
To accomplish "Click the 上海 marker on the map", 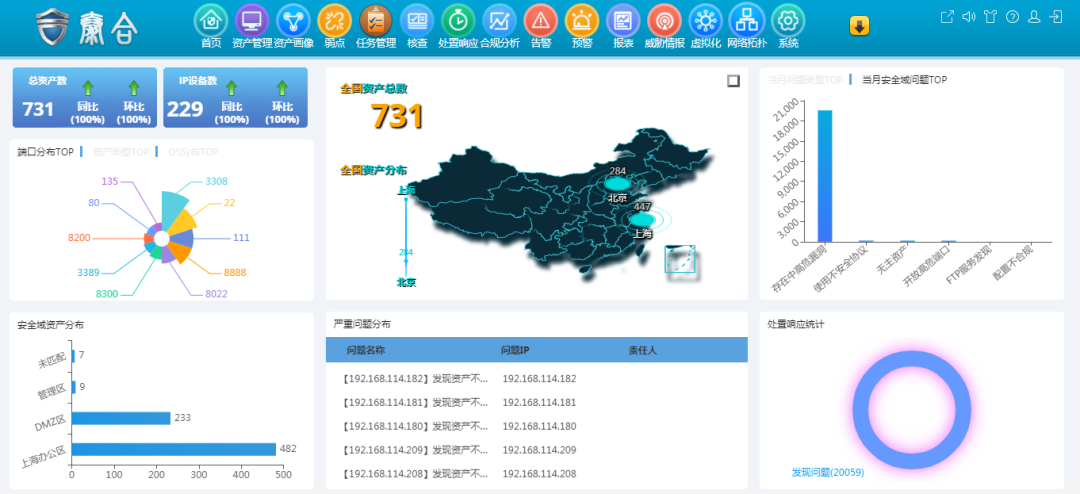I will click(642, 221).
